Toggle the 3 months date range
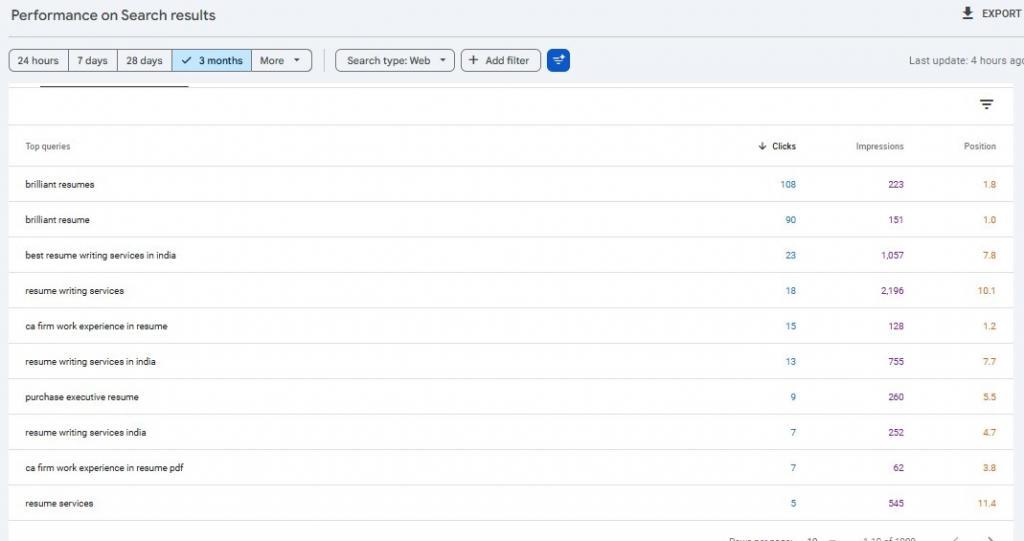The height and width of the screenshot is (541, 1024). coord(212,60)
